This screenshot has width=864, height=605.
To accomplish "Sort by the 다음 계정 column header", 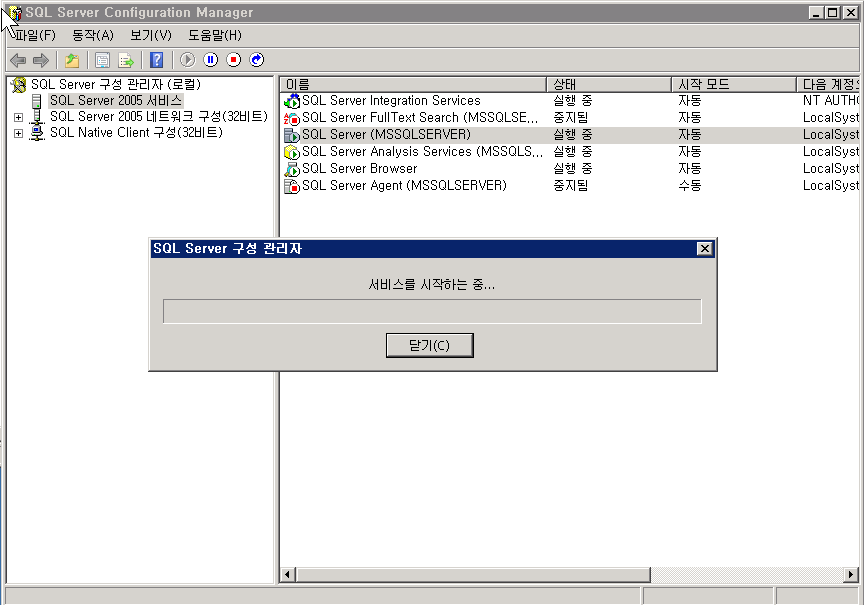I will point(829,84).
